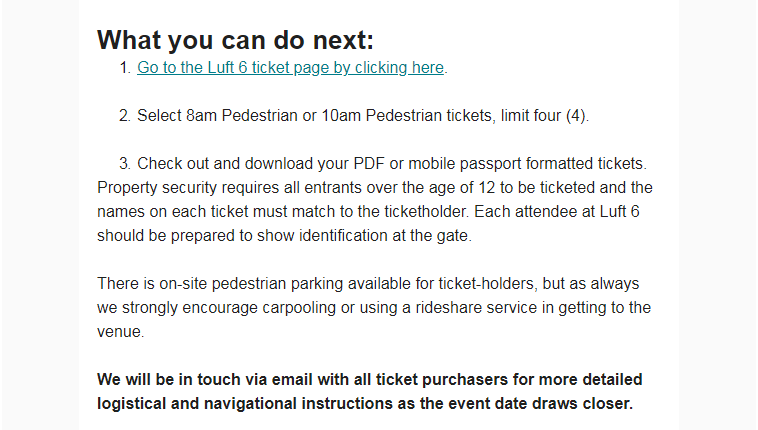The image size is (758, 430).
Task: Click the 'limit four (4)' text
Action: 544,116
